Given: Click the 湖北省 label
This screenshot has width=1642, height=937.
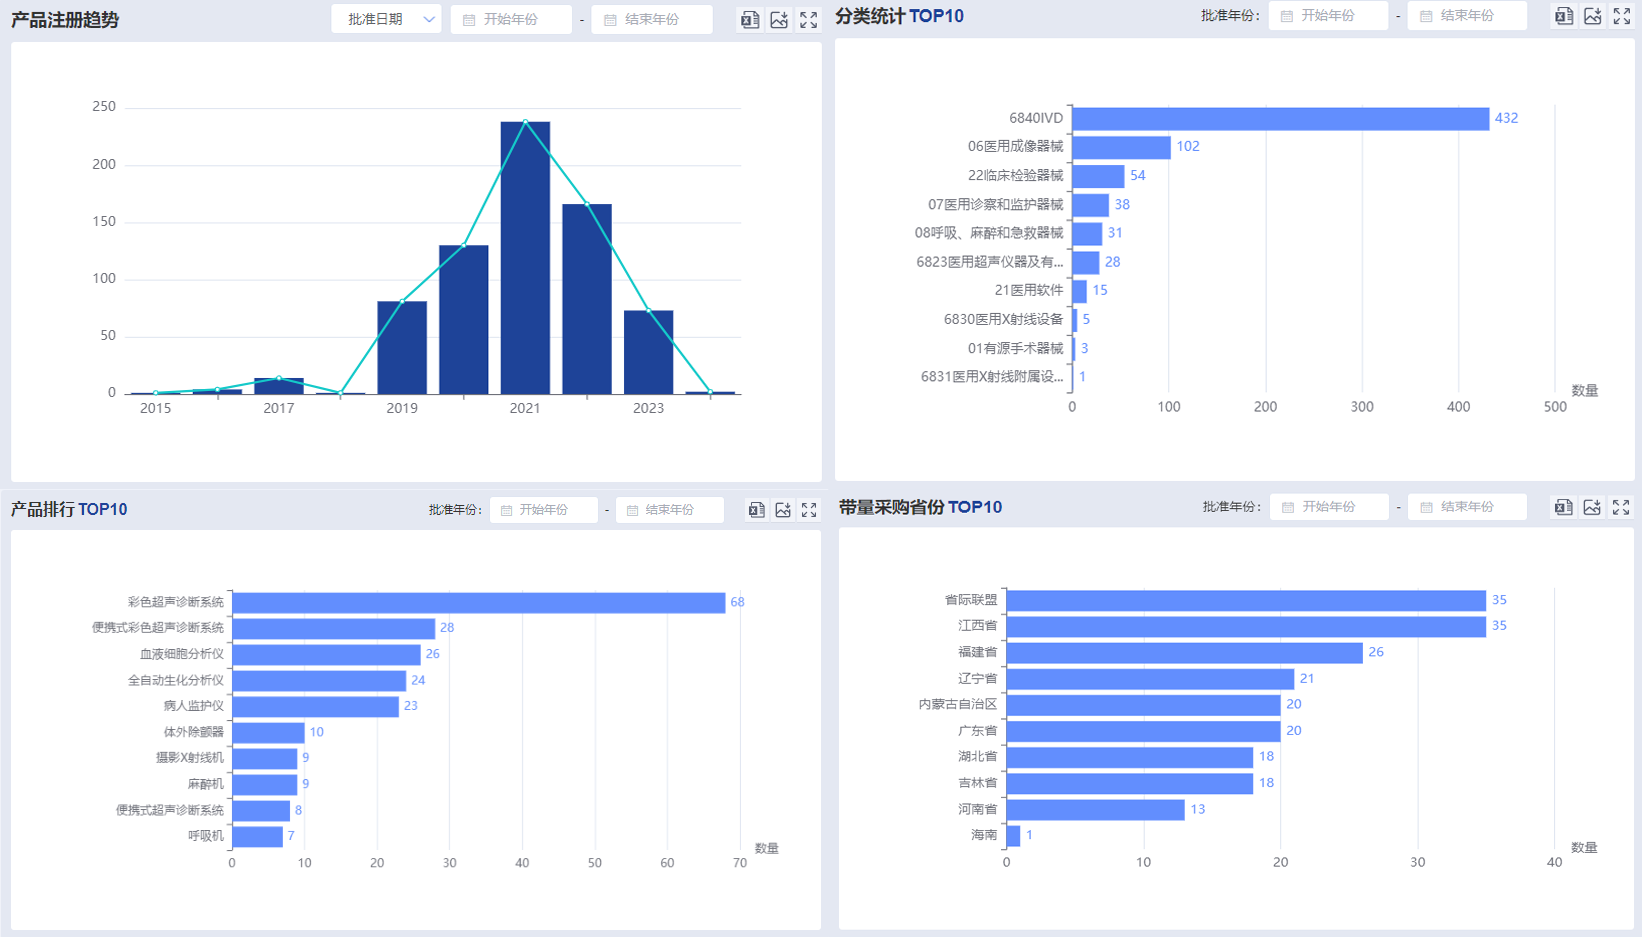Looking at the screenshot, I should [x=978, y=757].
